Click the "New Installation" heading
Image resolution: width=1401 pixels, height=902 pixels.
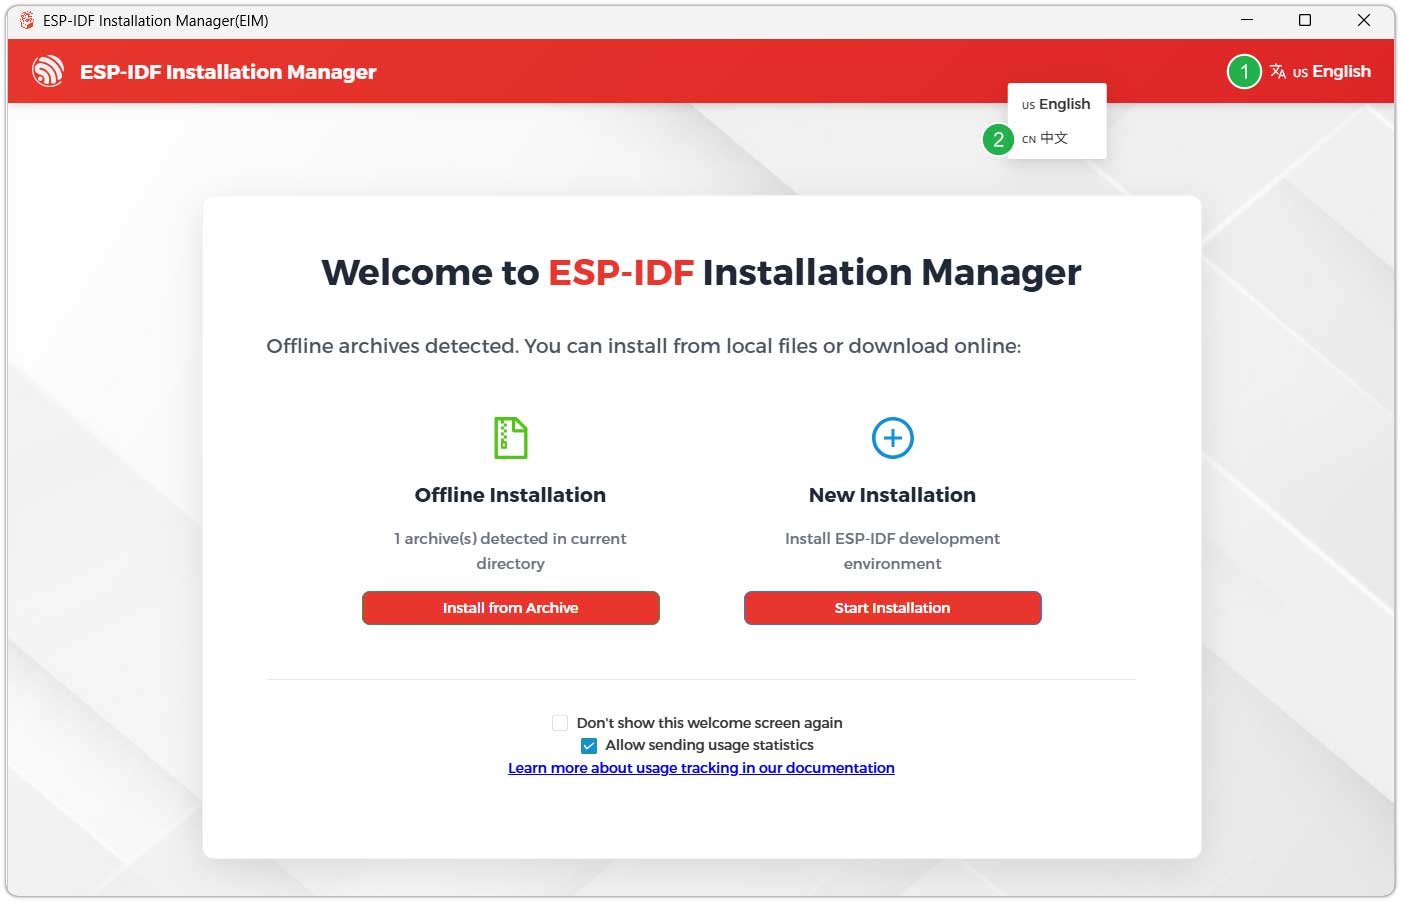(892, 495)
